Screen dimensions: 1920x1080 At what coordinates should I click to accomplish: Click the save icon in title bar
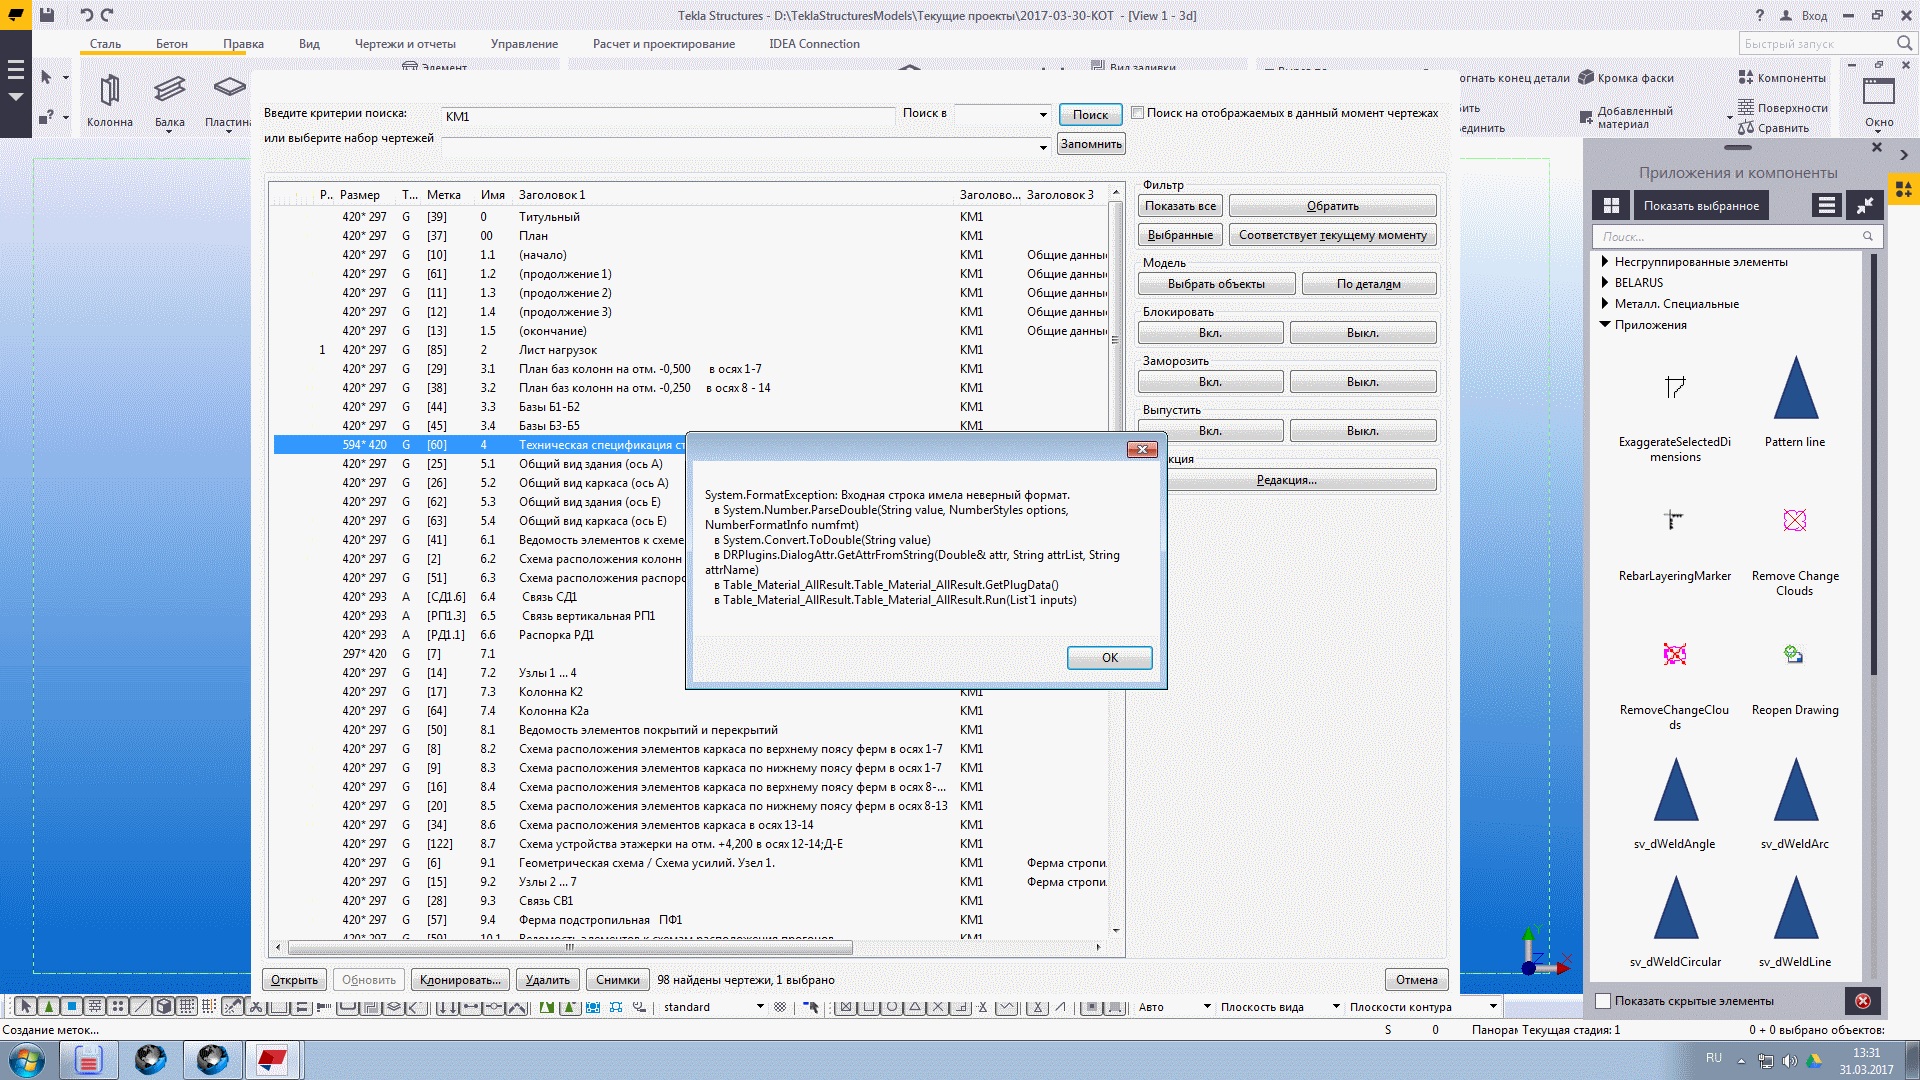click(x=47, y=15)
